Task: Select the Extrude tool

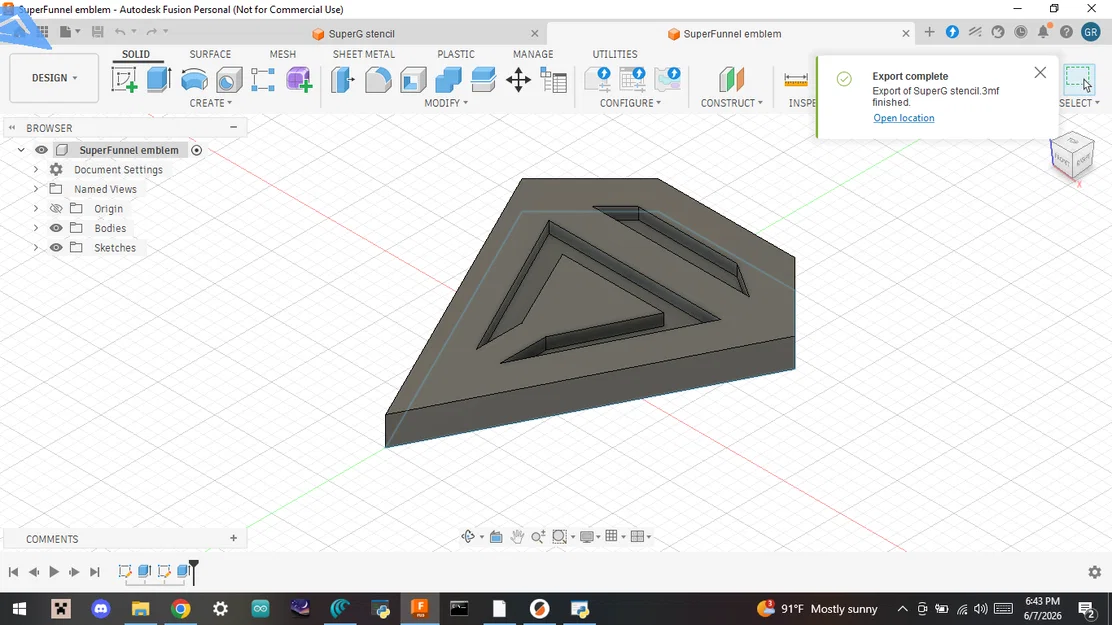Action: point(159,79)
